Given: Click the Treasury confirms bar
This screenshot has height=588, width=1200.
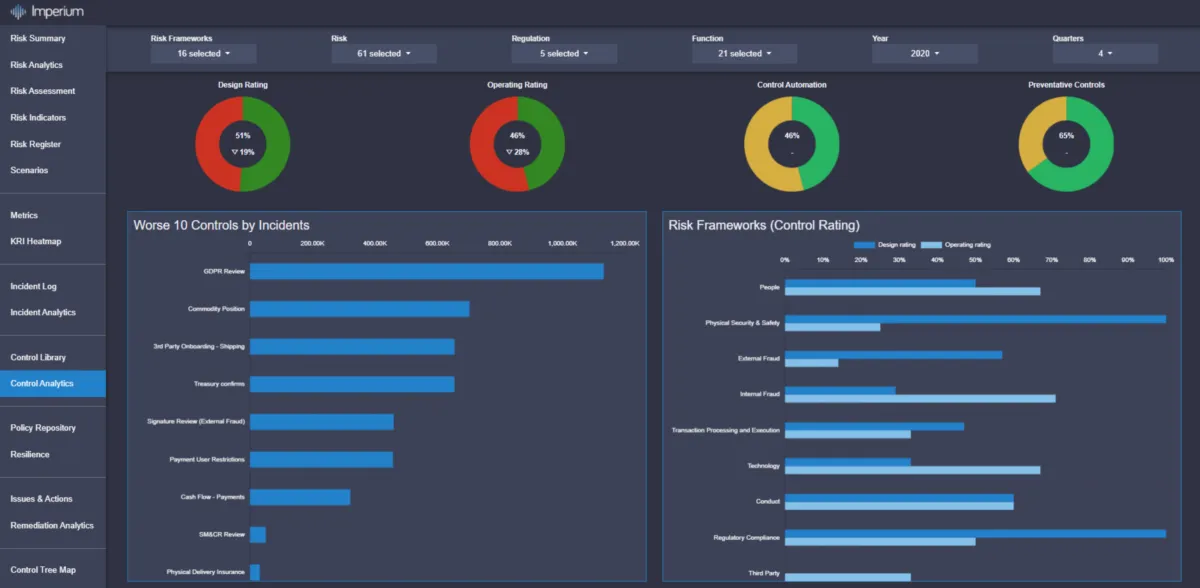Looking at the screenshot, I should [352, 384].
